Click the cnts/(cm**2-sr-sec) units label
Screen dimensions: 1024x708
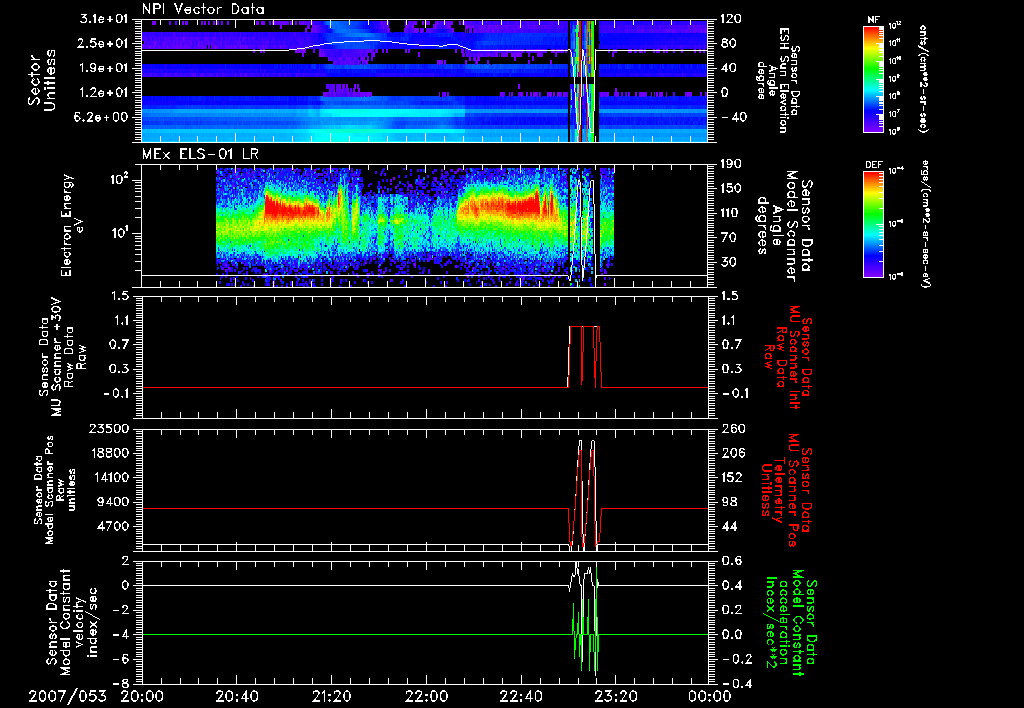pos(923,79)
